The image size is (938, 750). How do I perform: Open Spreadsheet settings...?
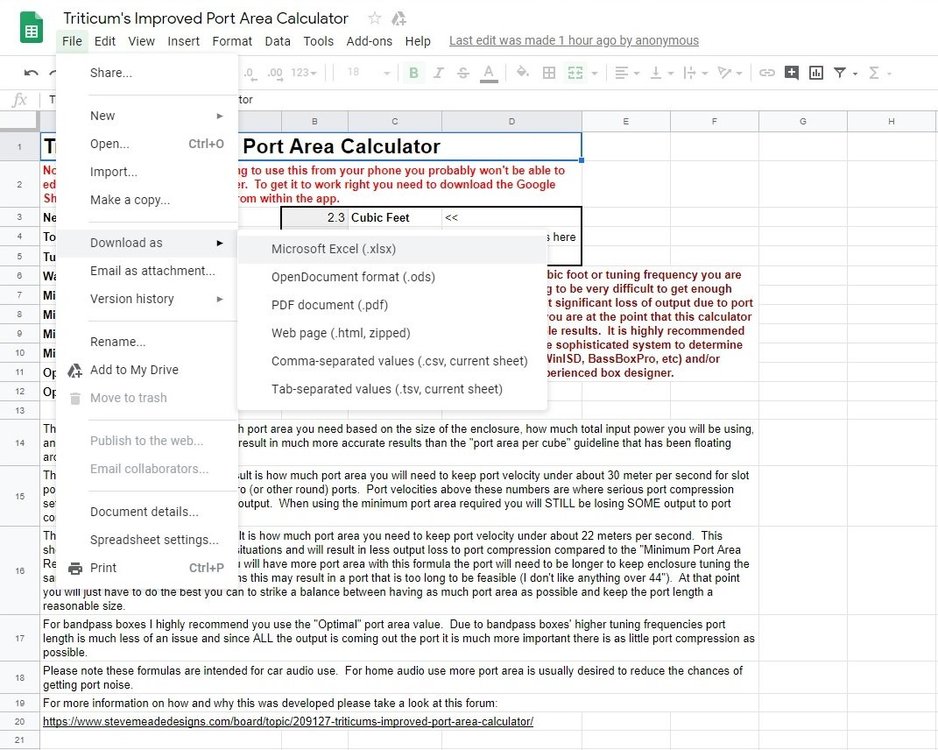[x=147, y=540]
